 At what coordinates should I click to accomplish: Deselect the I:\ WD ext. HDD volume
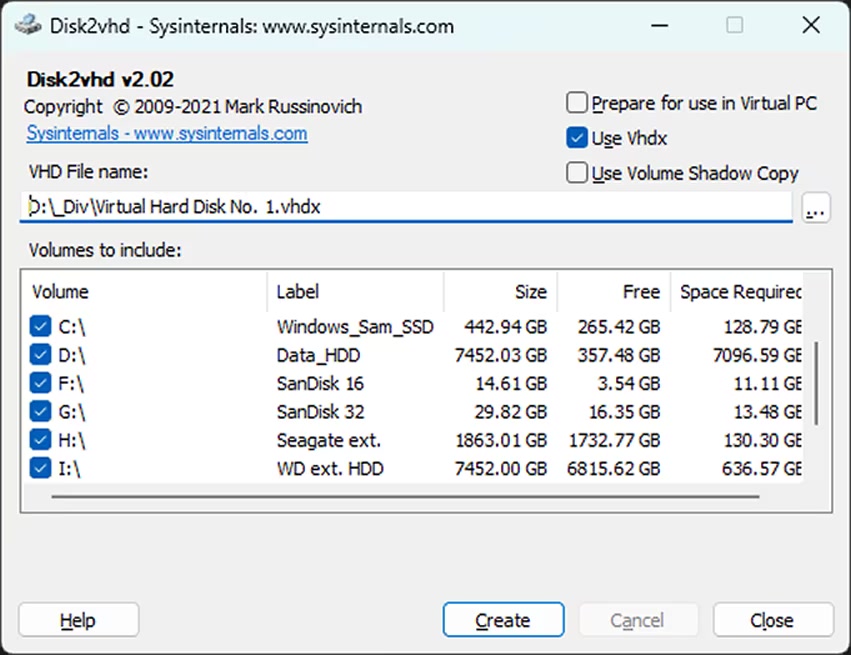40,468
